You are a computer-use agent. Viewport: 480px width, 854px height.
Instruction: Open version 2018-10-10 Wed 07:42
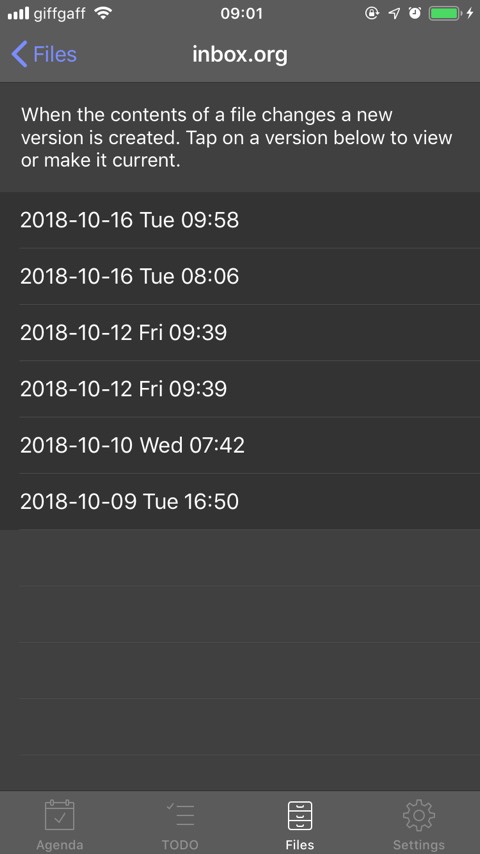(x=240, y=446)
